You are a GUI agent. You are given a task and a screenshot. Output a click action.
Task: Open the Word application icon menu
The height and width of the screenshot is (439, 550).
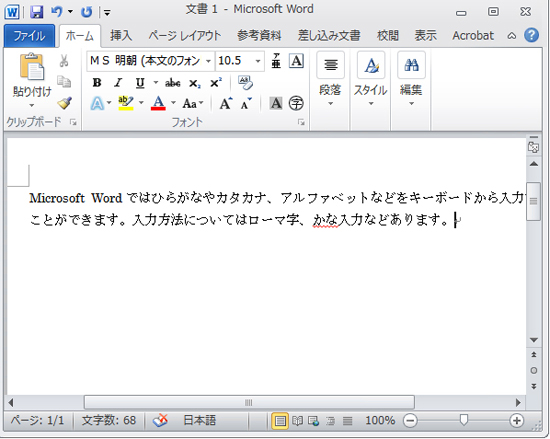[x=12, y=12]
